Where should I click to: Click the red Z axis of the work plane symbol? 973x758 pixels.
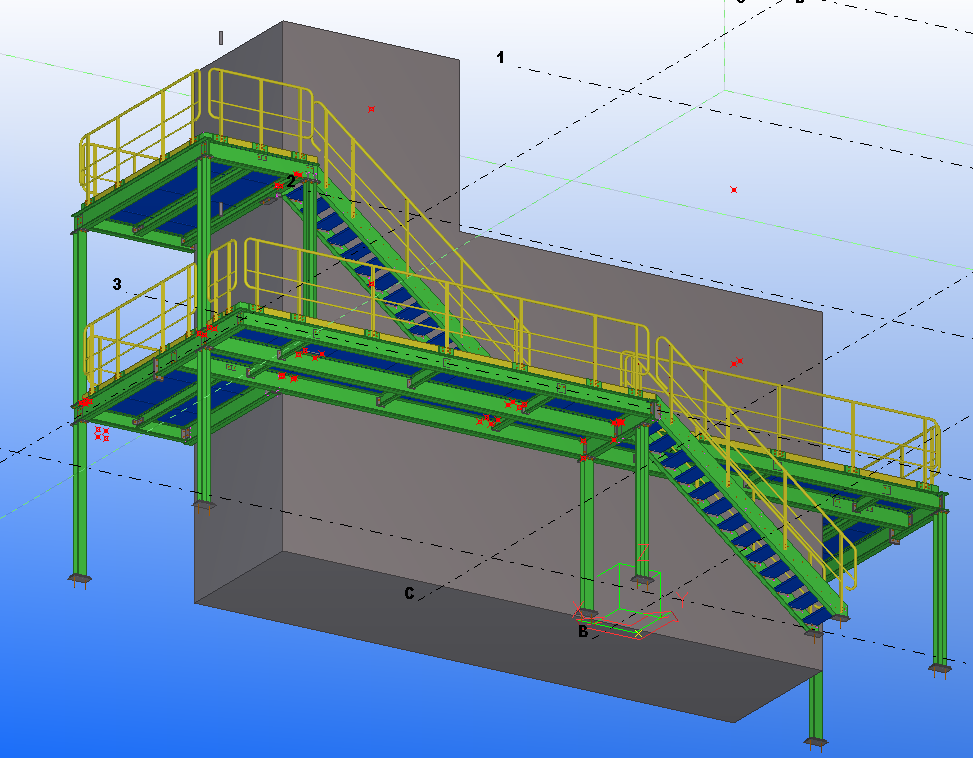pyautogui.click(x=642, y=553)
